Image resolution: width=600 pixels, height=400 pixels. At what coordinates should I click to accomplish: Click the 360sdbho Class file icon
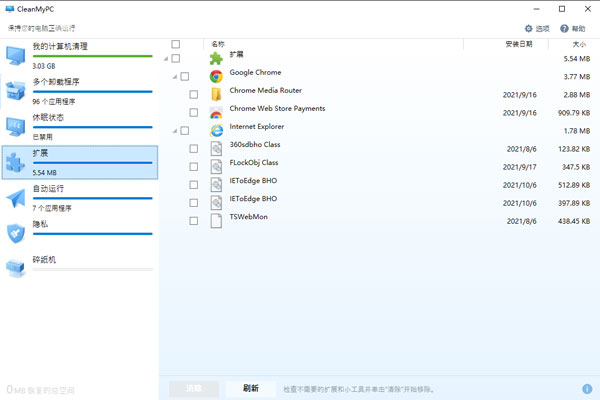216,149
